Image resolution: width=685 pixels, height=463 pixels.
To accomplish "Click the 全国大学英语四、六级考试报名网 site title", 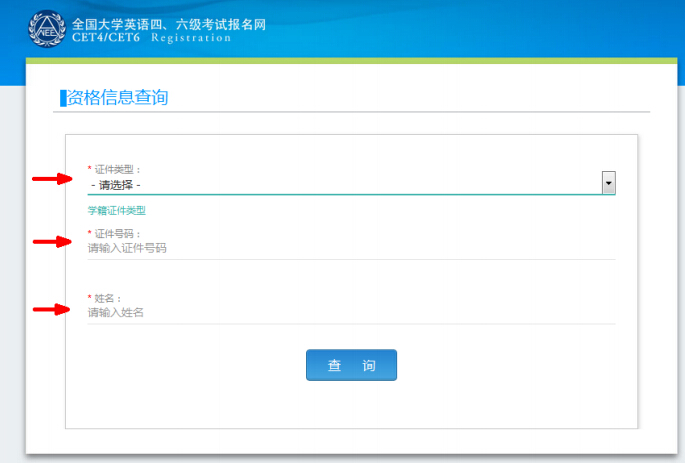I will (x=169, y=22).
